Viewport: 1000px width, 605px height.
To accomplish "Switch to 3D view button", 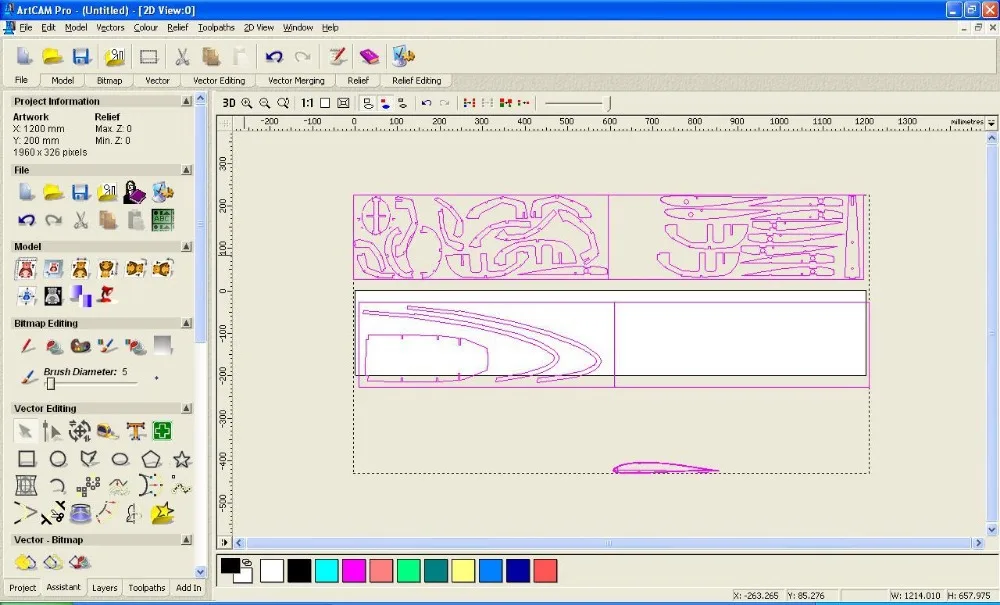I will [x=228, y=103].
